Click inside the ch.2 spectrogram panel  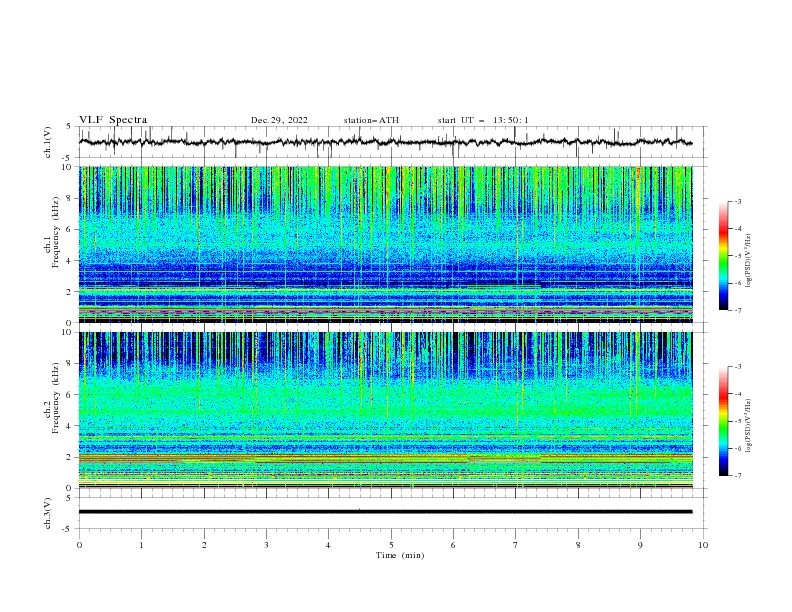coord(385,410)
